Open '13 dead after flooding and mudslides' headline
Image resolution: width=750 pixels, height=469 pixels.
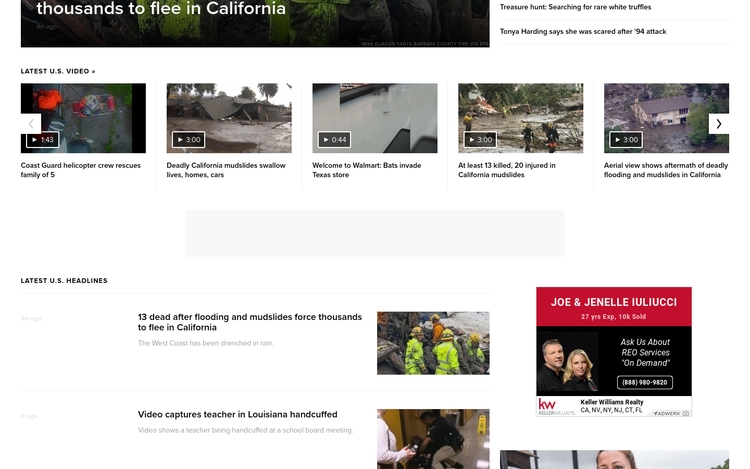(250, 322)
